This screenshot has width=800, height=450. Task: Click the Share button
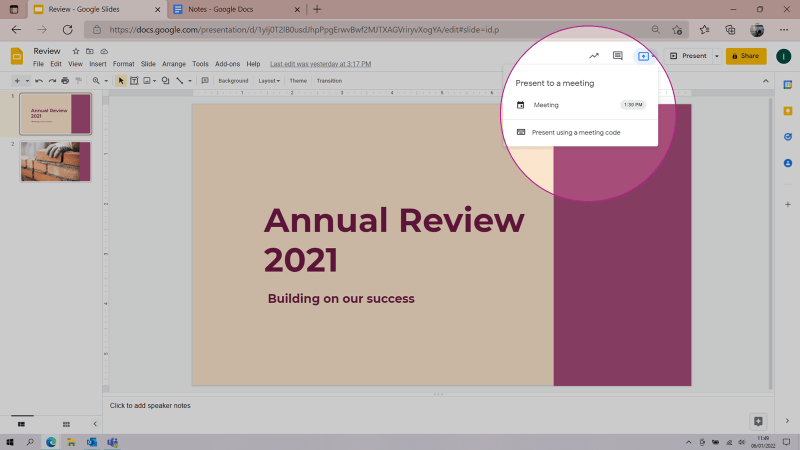(746, 56)
